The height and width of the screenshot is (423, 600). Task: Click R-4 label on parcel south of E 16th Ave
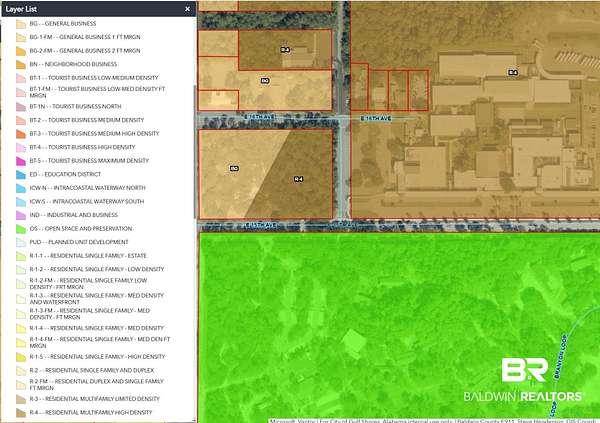298,179
